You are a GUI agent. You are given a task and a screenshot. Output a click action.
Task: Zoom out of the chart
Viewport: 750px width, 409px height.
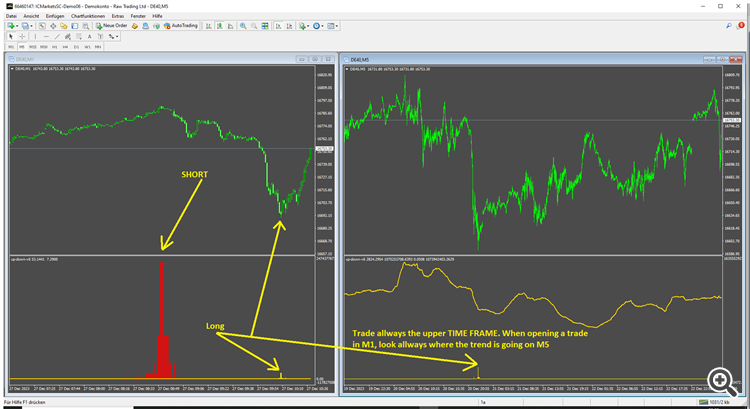[x=254, y=26]
